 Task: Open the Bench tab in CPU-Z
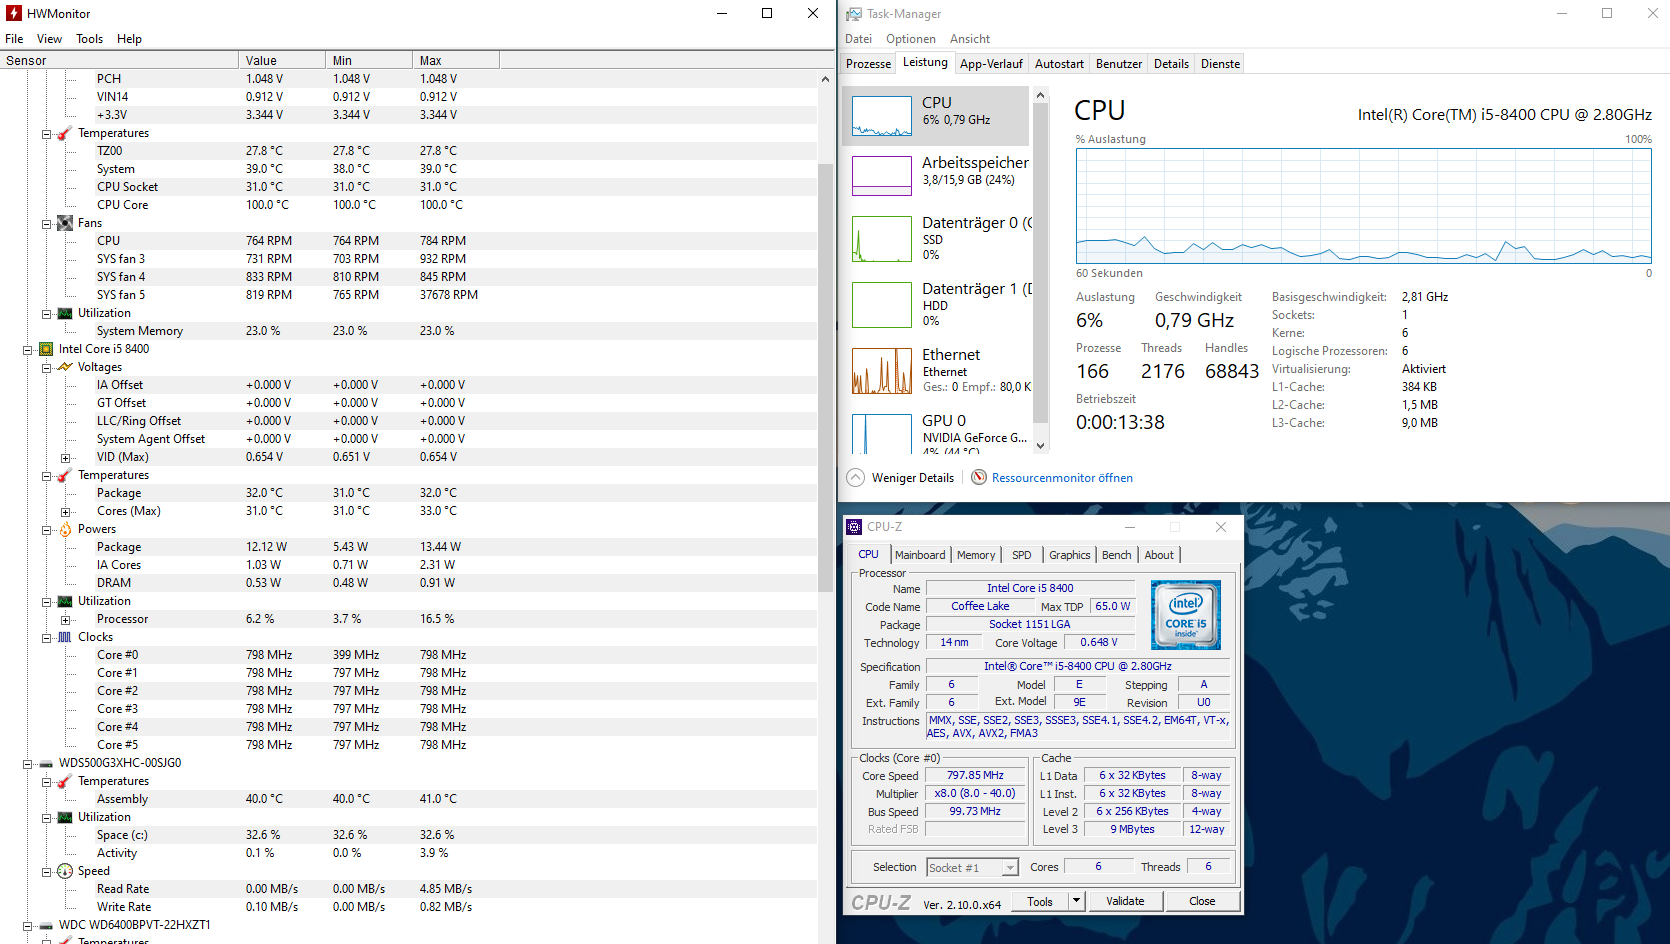pyautogui.click(x=1117, y=555)
